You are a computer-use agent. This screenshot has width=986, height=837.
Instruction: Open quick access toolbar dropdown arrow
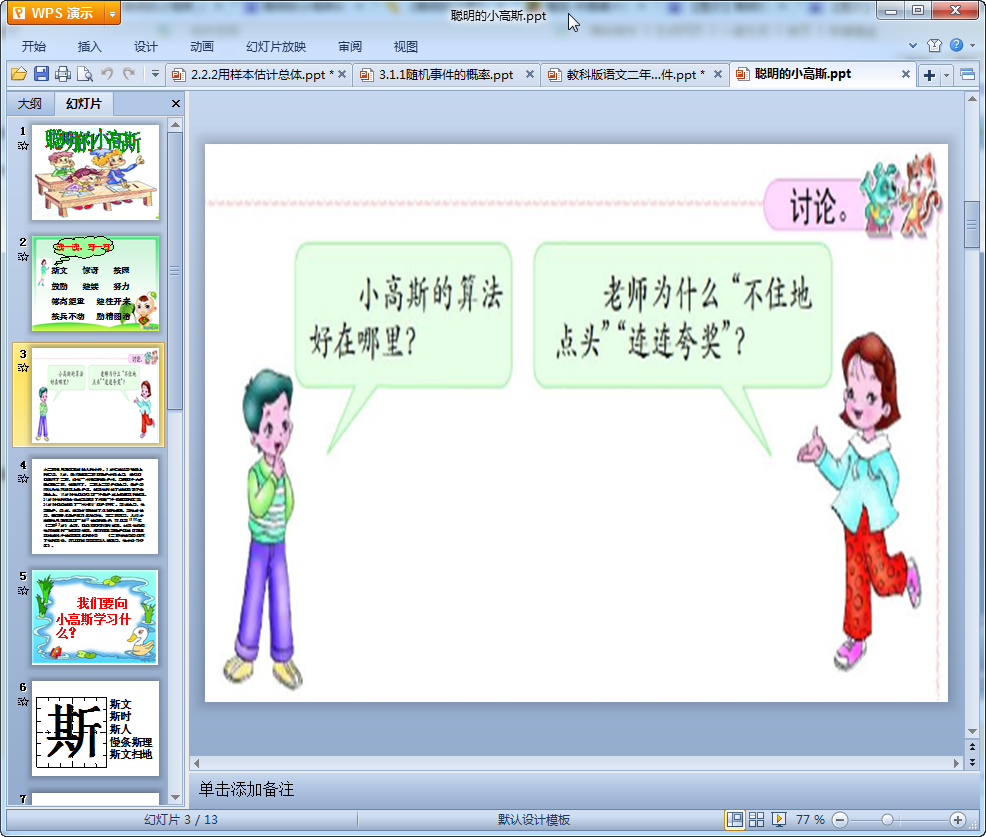point(155,74)
